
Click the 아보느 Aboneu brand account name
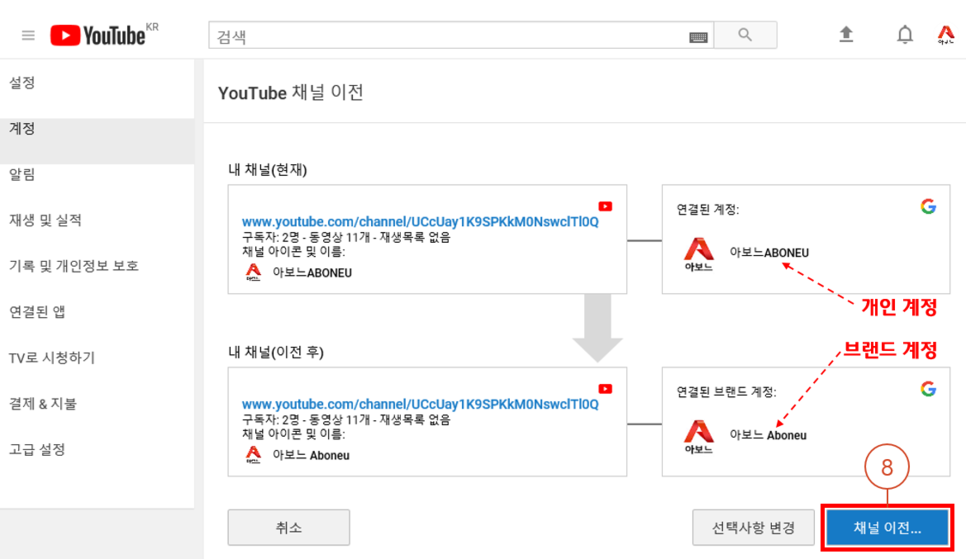click(x=768, y=435)
